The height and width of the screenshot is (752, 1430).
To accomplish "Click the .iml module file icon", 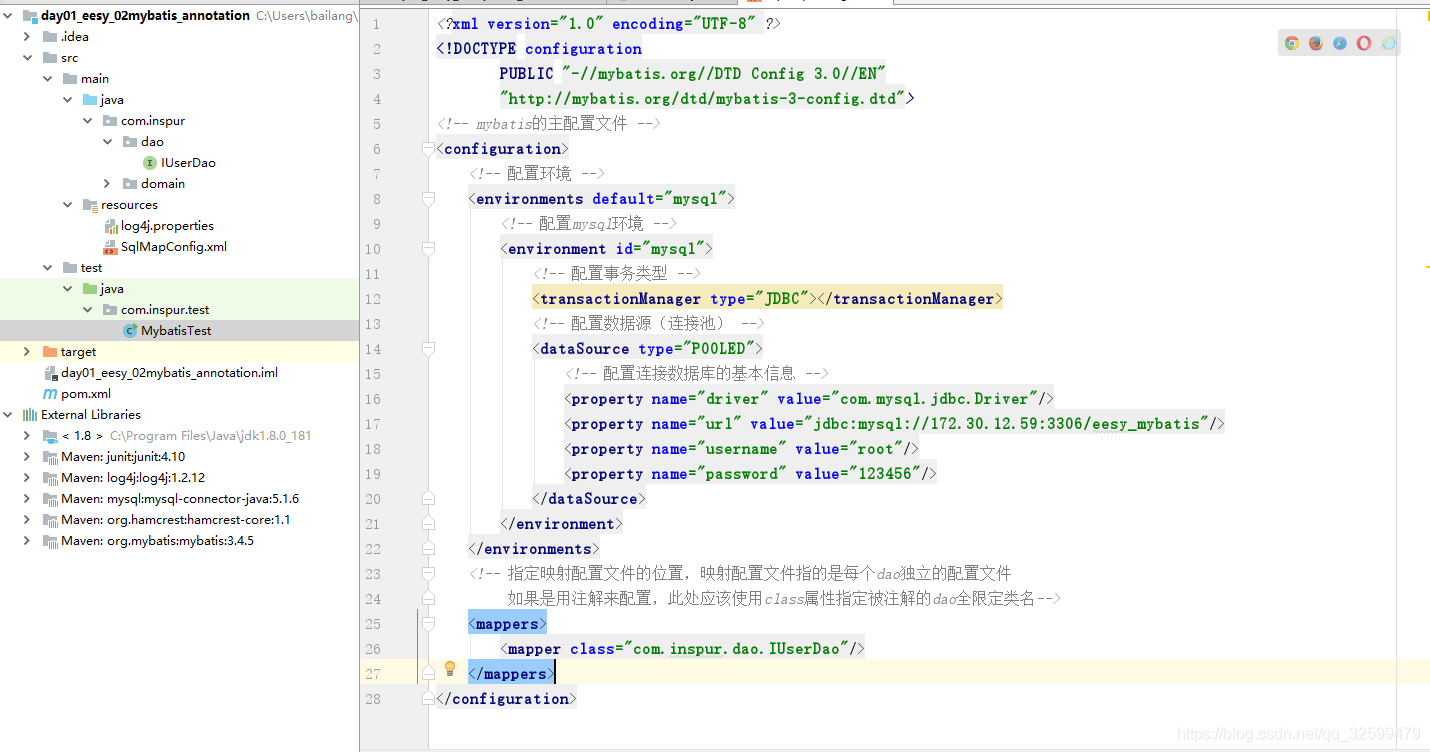I will (51, 373).
